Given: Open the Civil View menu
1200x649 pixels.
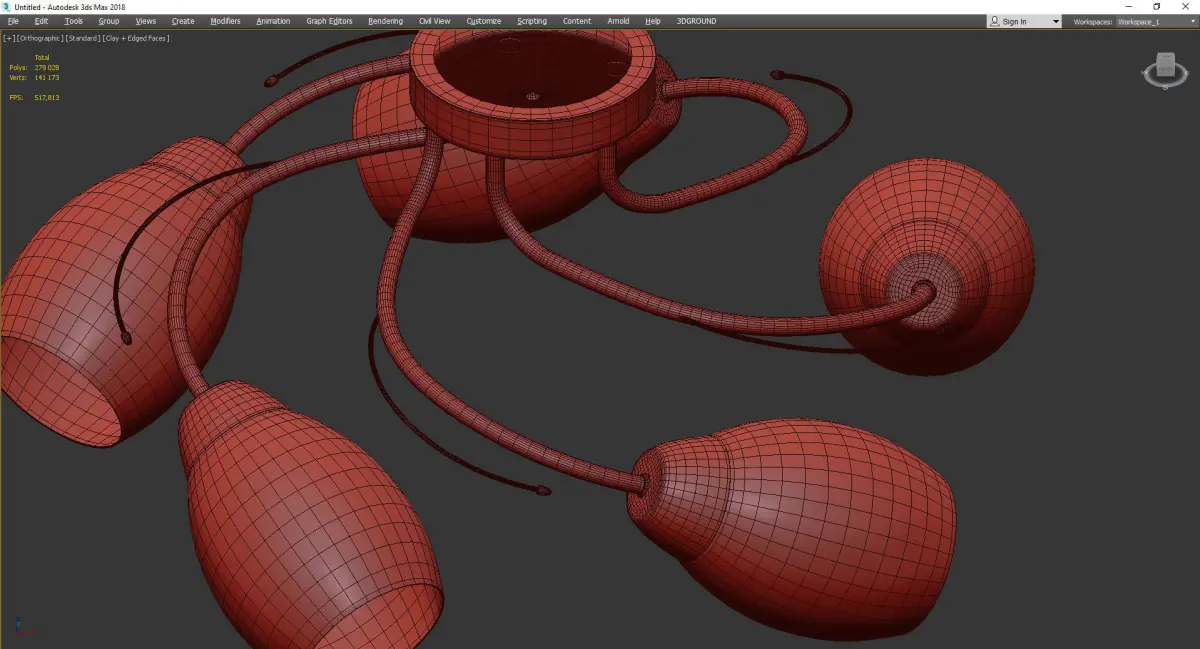Looking at the screenshot, I should [434, 21].
